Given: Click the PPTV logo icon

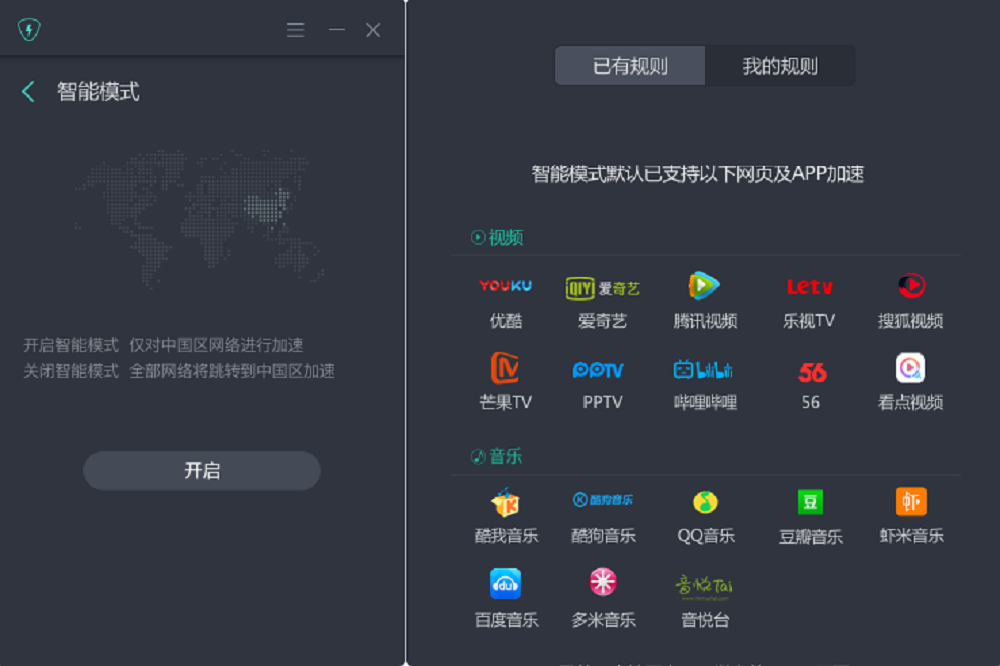Looking at the screenshot, I should pyautogui.click(x=598, y=369).
